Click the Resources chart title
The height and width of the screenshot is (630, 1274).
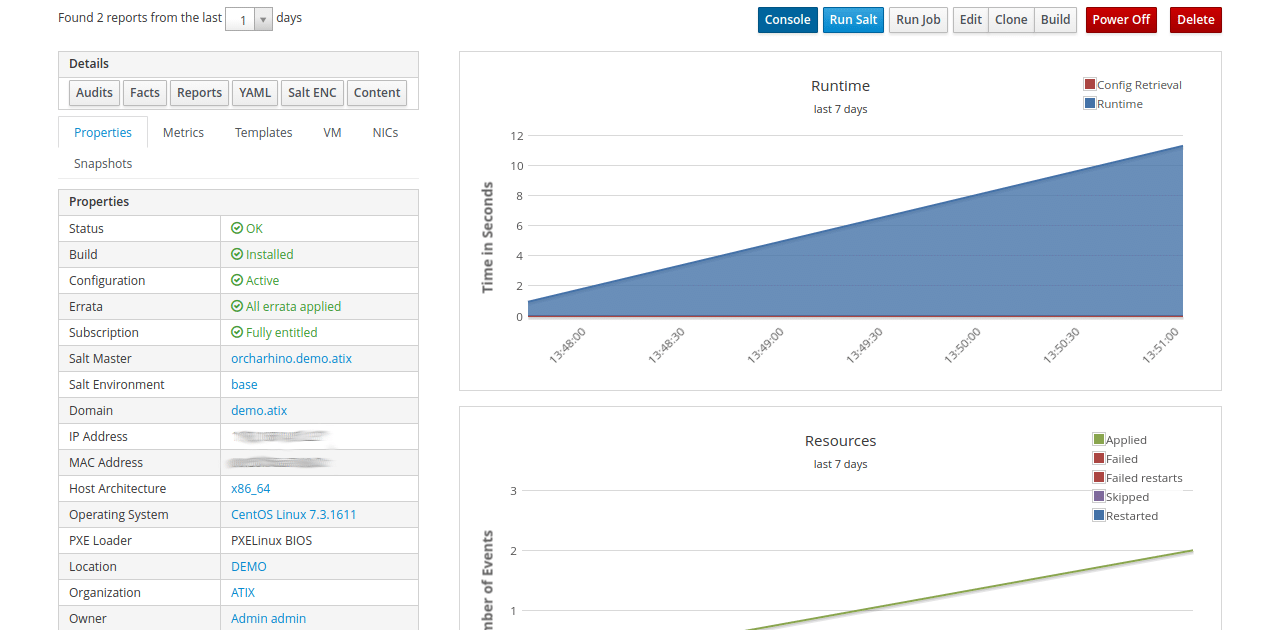(840, 441)
